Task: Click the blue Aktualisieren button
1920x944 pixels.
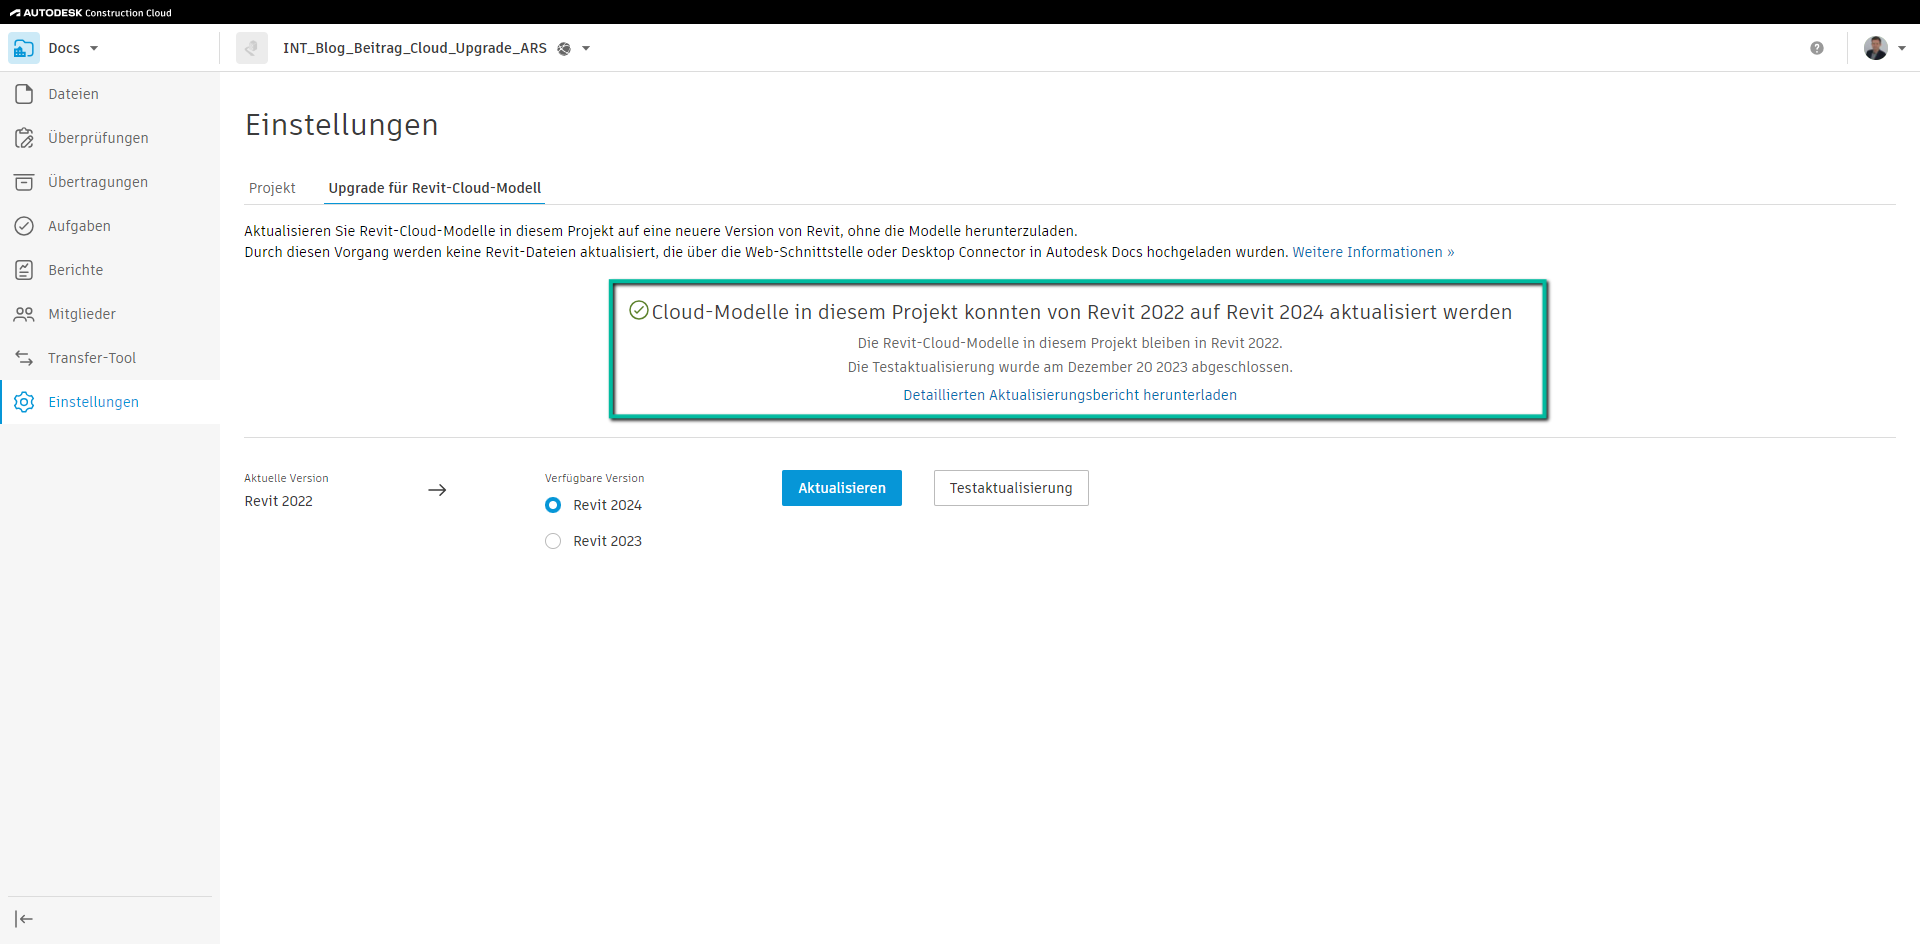Action: [841, 488]
